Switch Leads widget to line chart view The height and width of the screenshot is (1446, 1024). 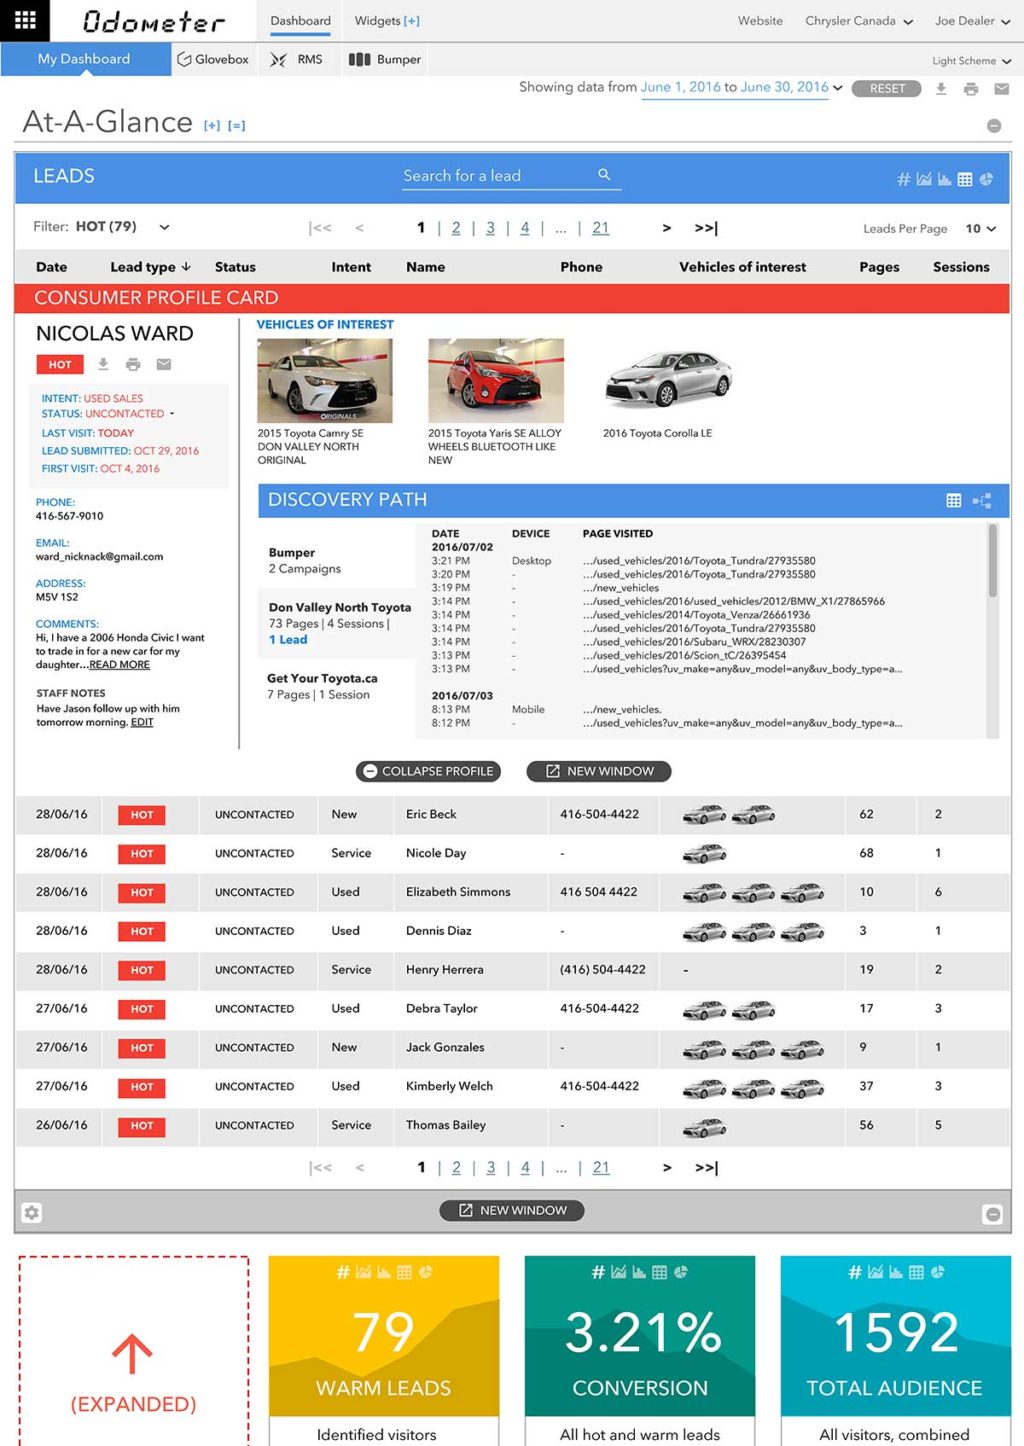924,179
